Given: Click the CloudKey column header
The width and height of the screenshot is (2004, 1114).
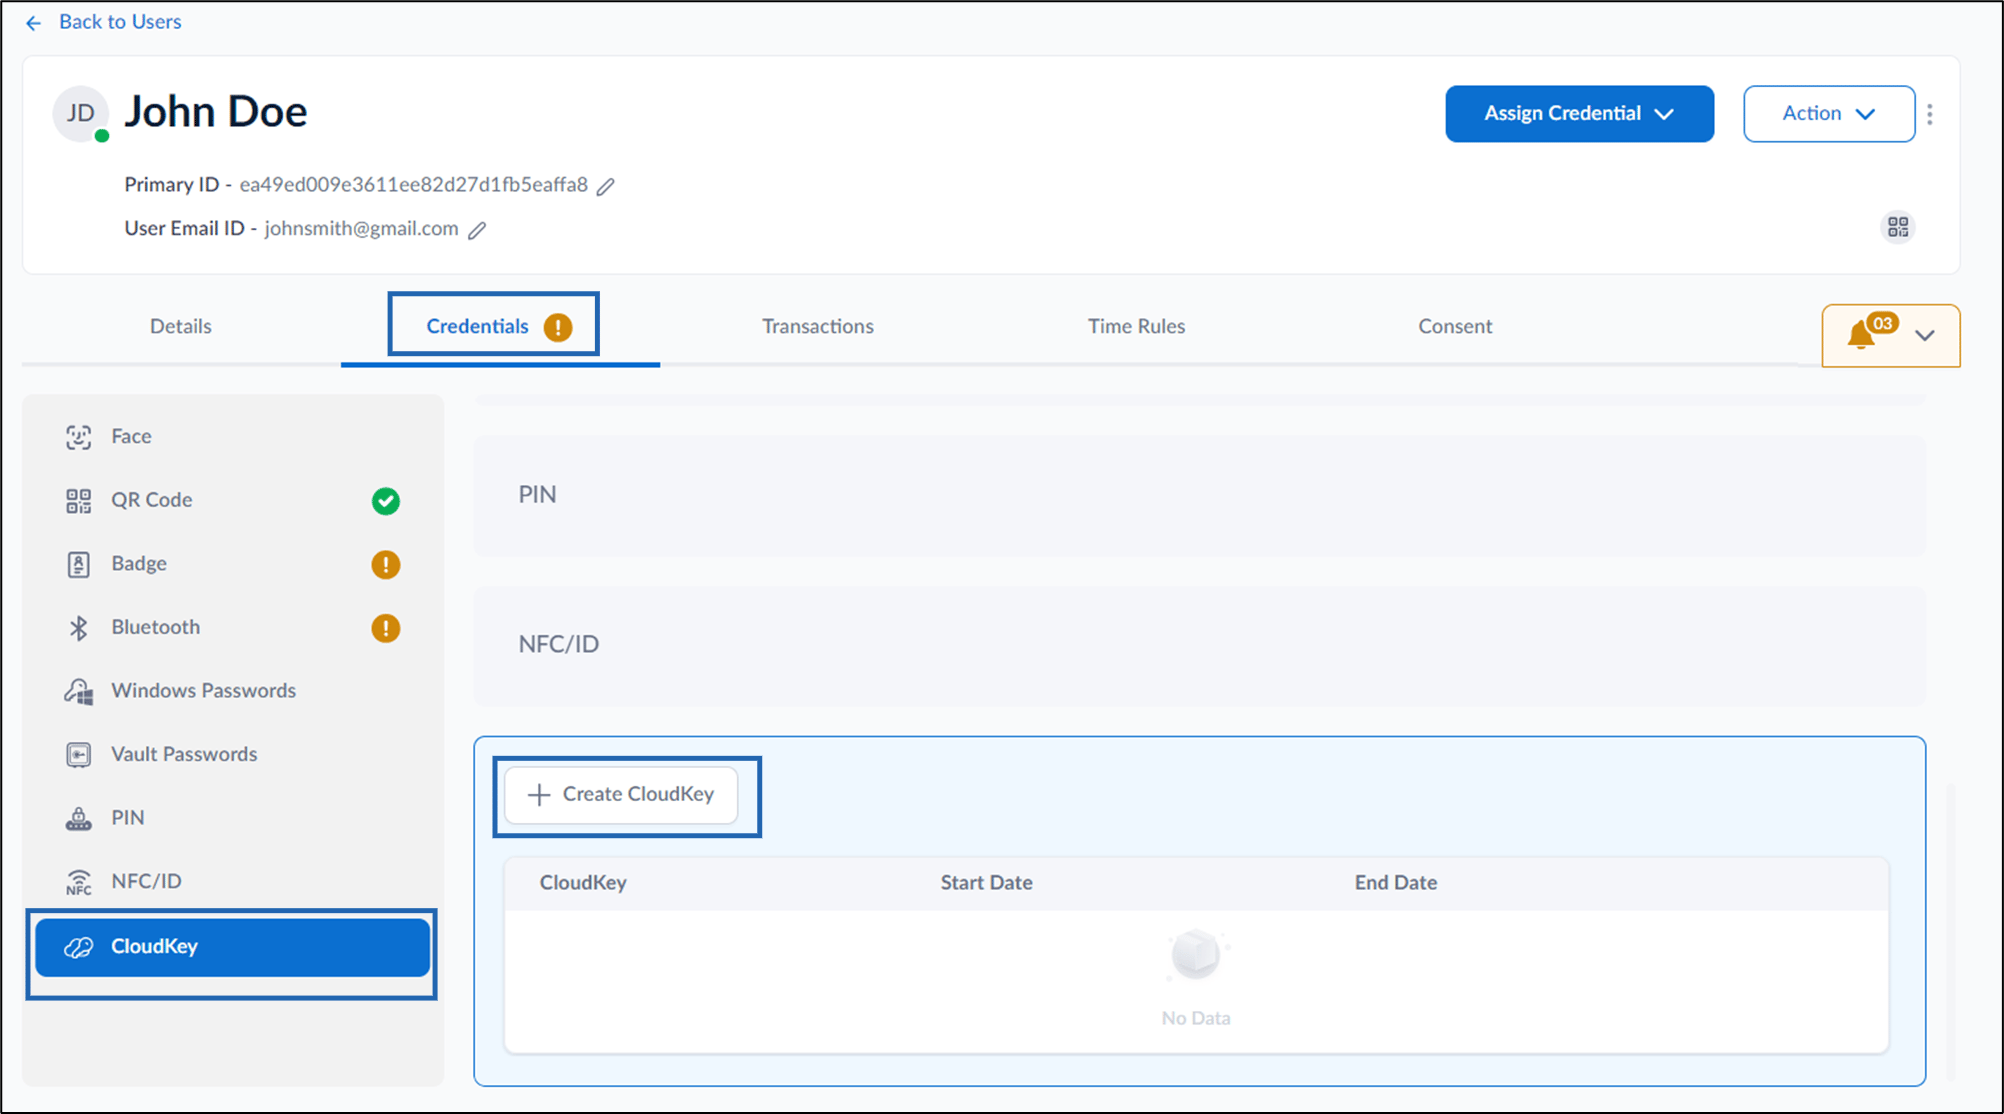Looking at the screenshot, I should (583, 883).
